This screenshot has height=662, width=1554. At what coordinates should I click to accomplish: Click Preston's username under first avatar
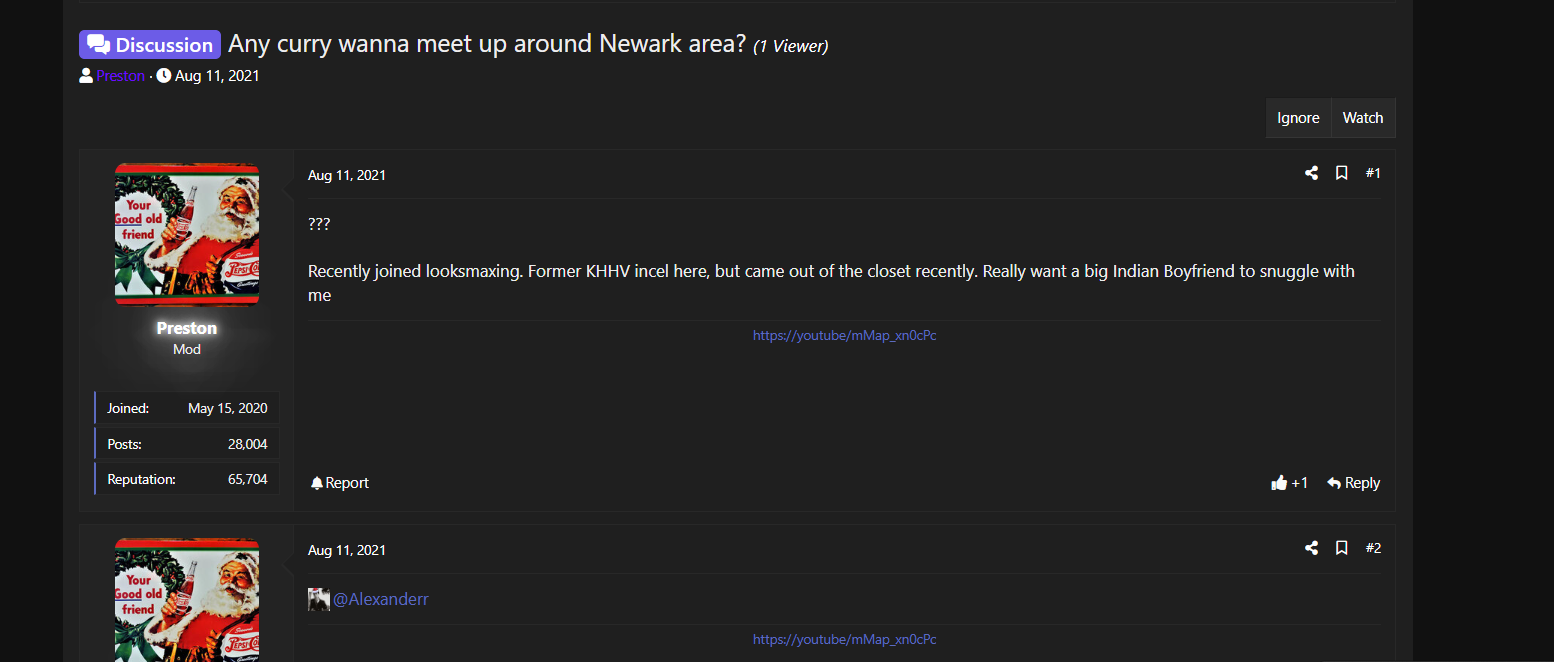tap(187, 328)
